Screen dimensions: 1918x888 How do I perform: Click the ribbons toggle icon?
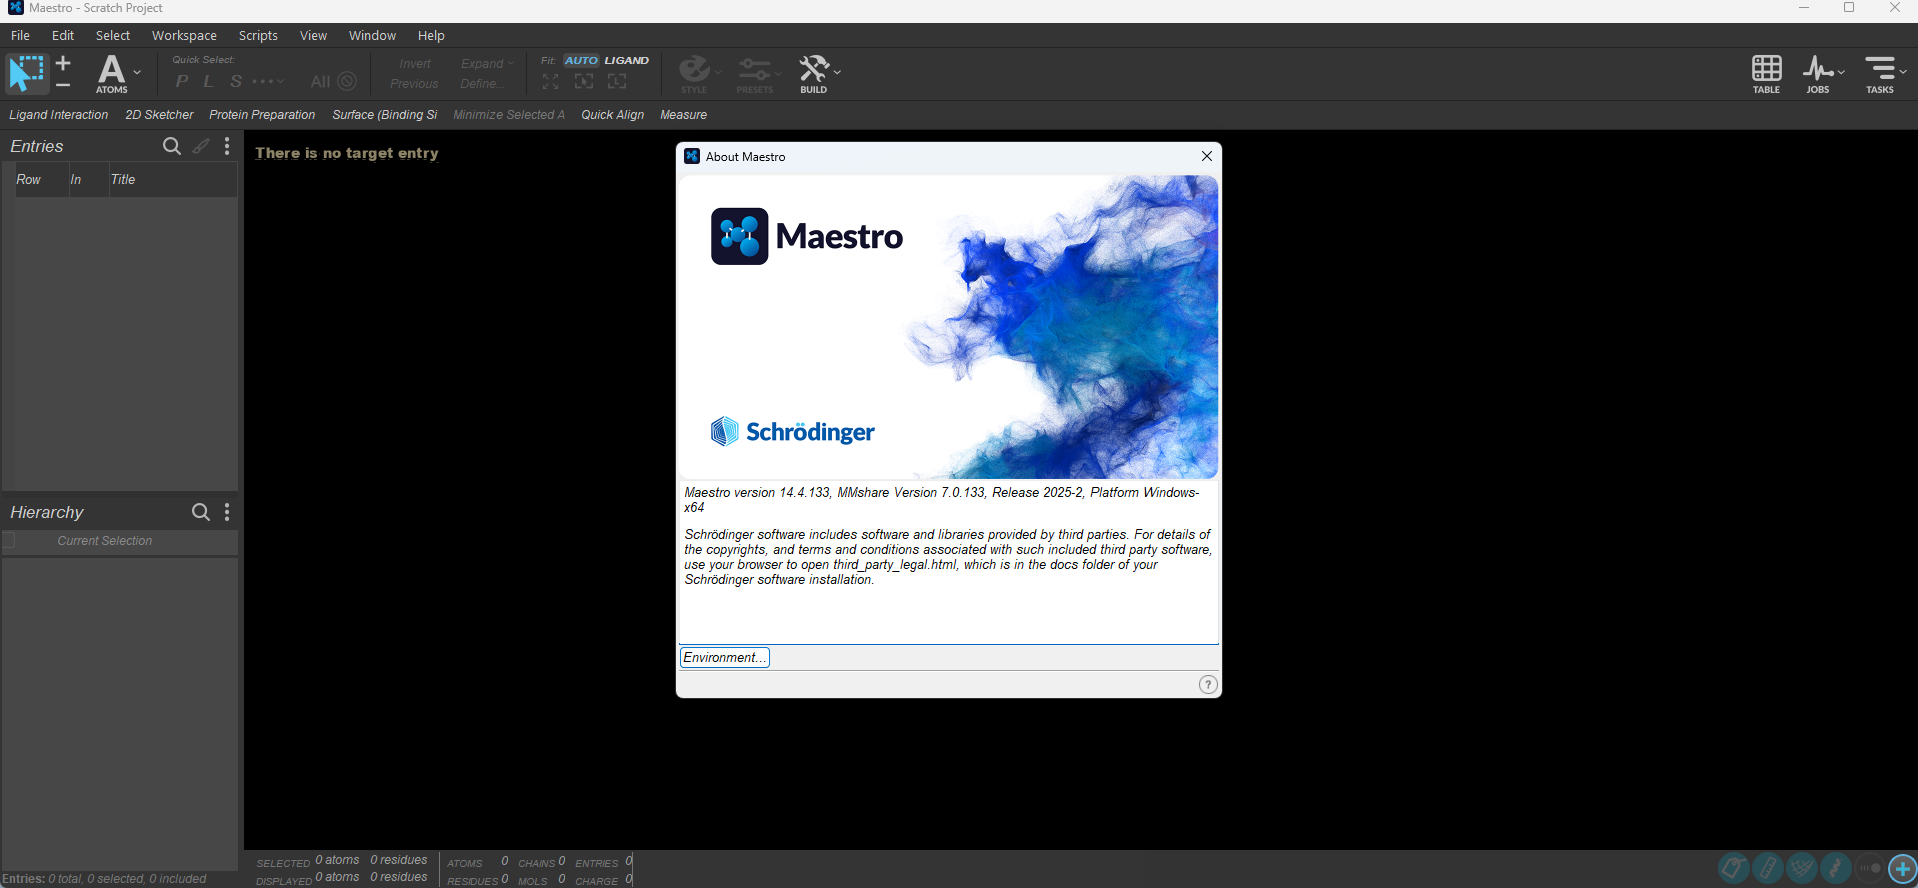coord(1836,868)
